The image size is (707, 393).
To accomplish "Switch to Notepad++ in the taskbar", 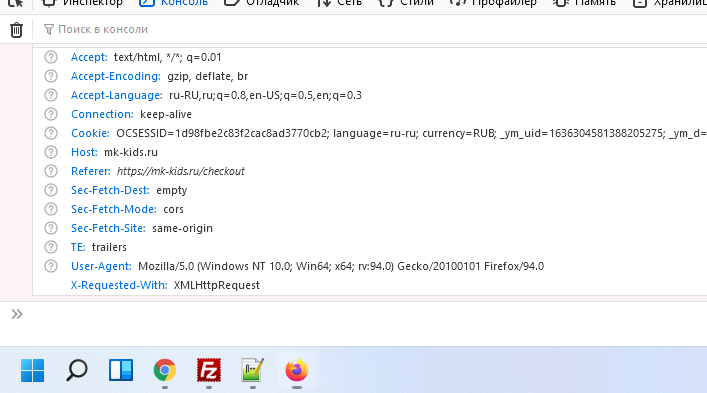I will (x=252, y=370).
